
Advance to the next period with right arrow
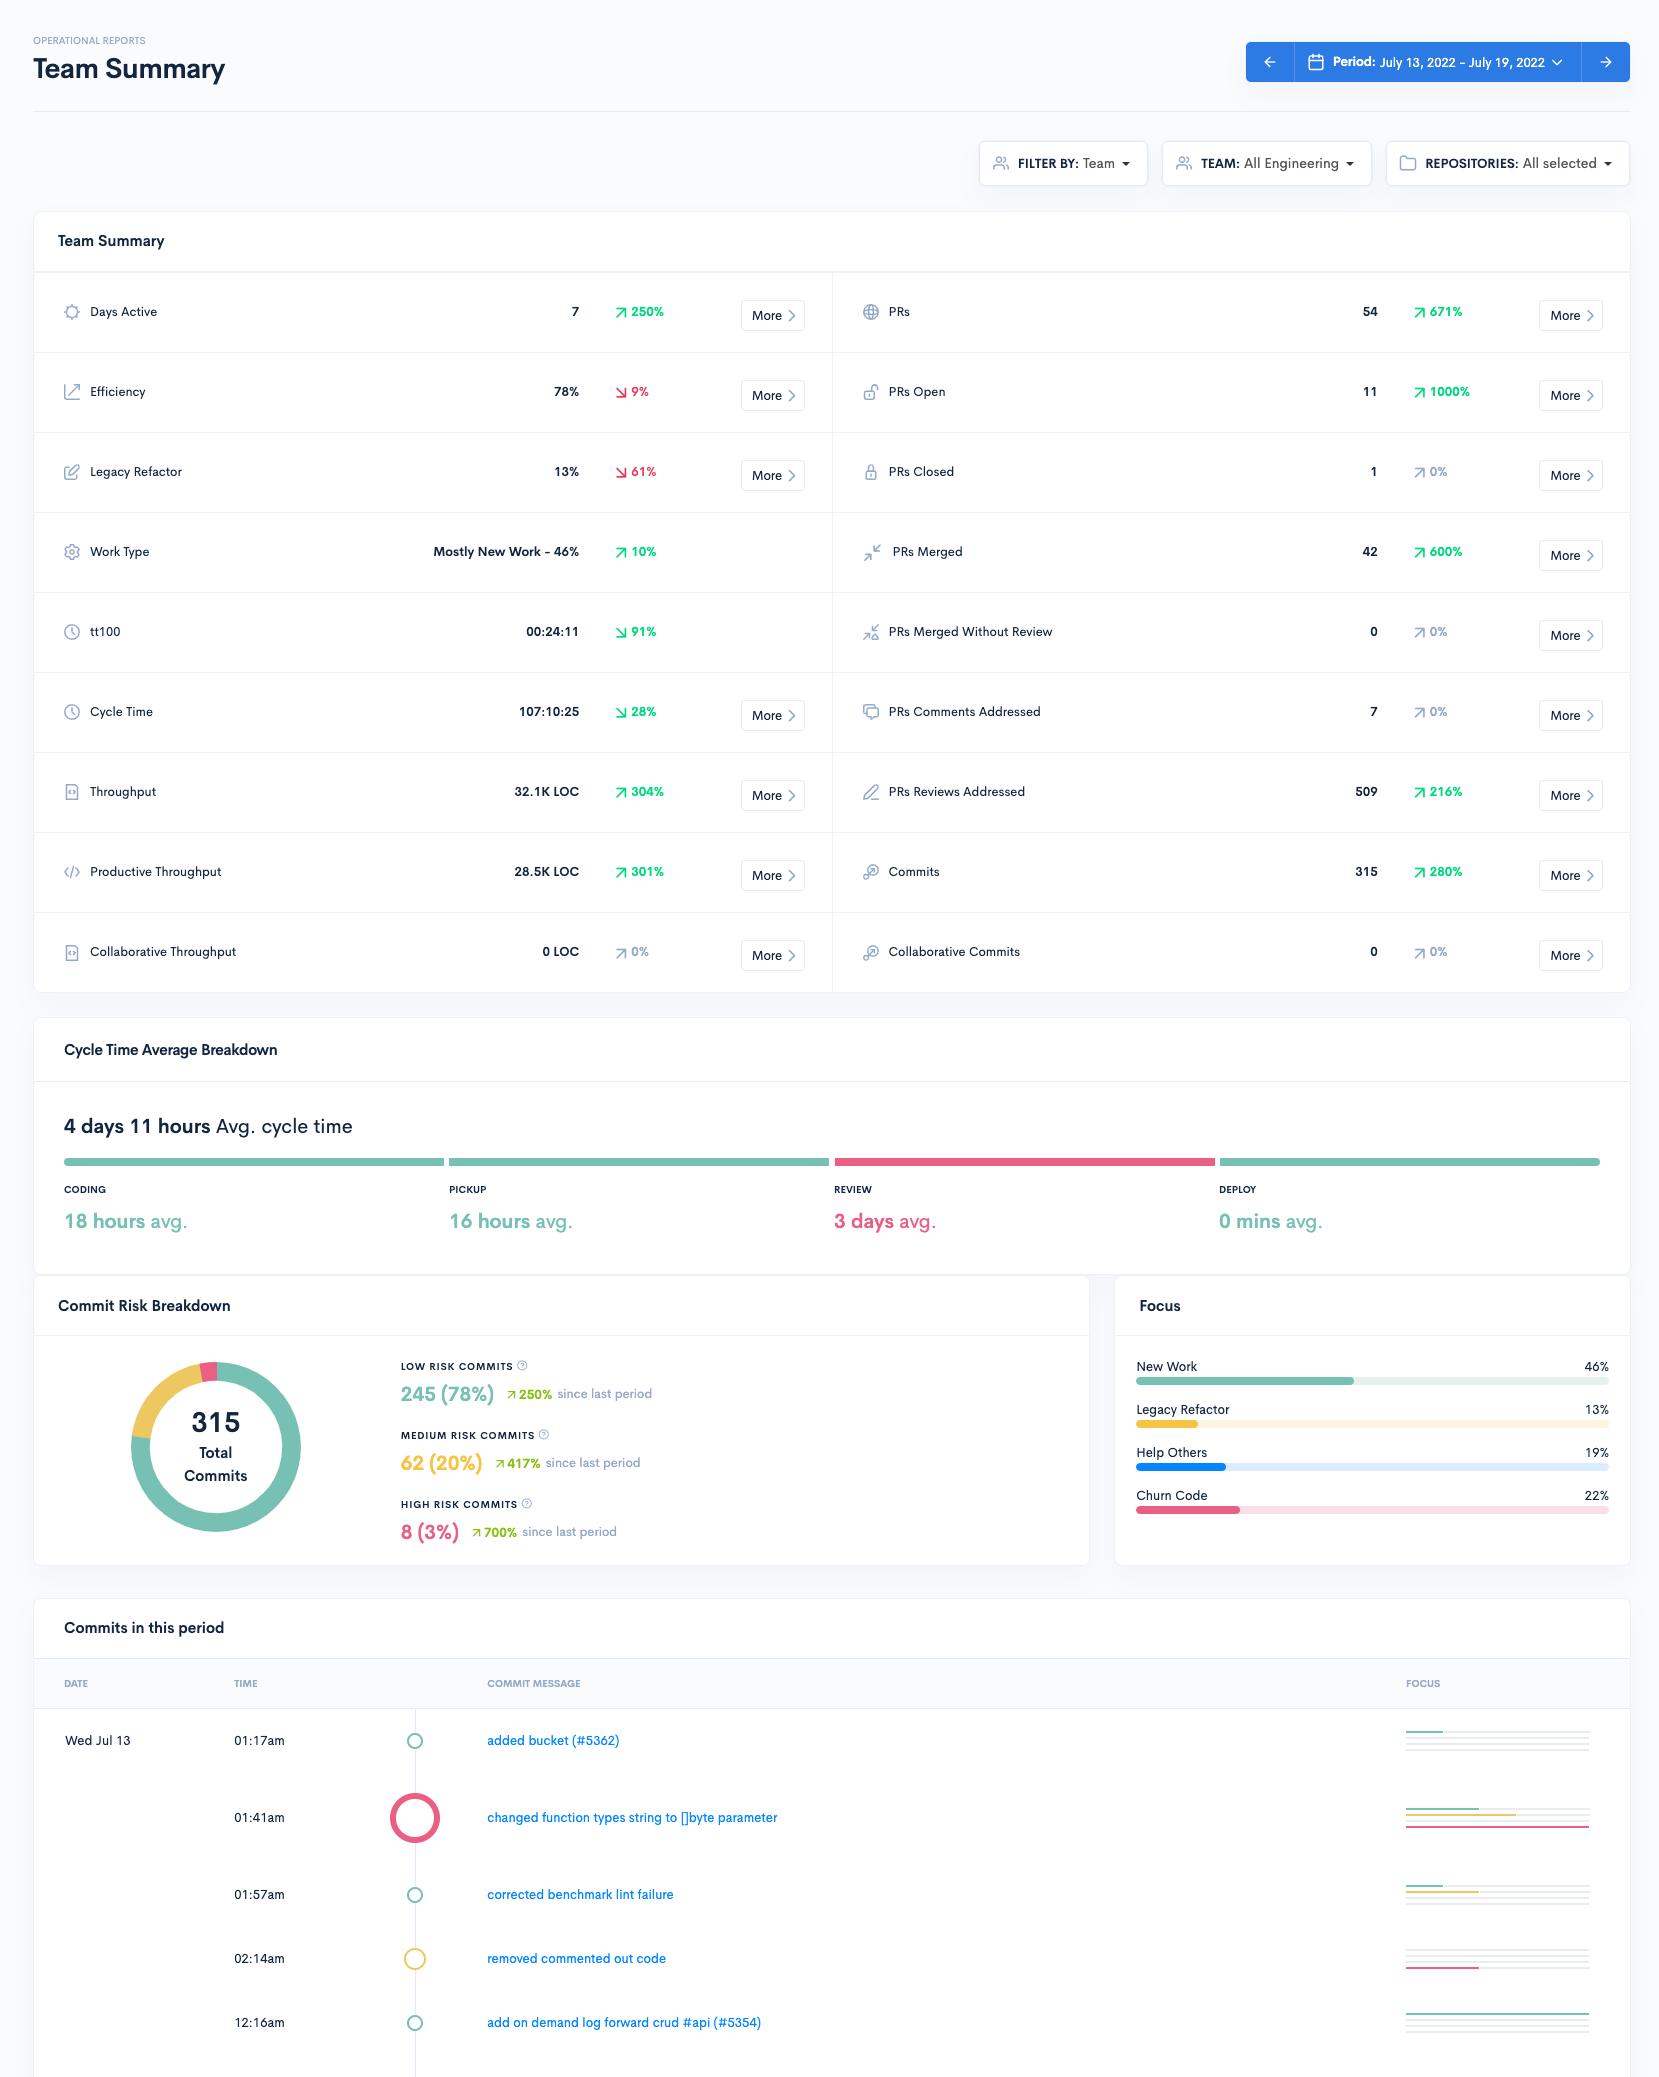pos(1606,62)
